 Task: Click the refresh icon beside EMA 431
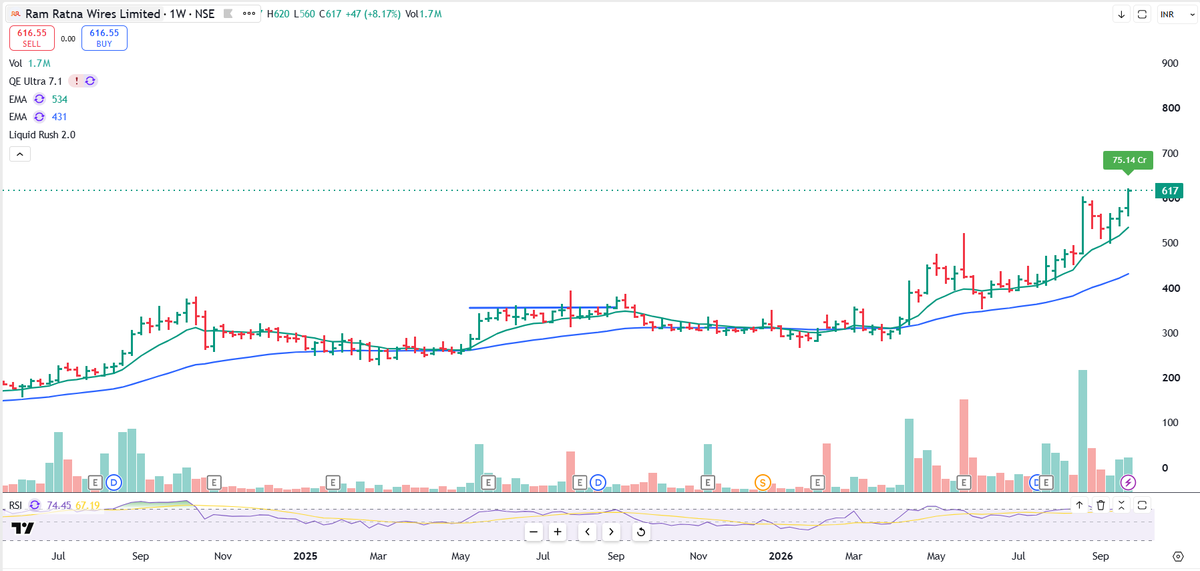tap(40, 117)
